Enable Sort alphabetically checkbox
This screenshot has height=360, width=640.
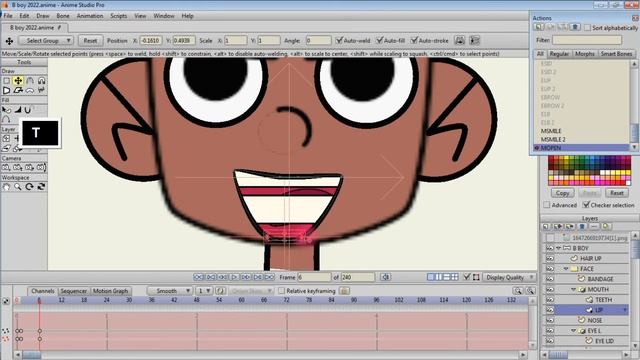pyautogui.click(x=587, y=28)
